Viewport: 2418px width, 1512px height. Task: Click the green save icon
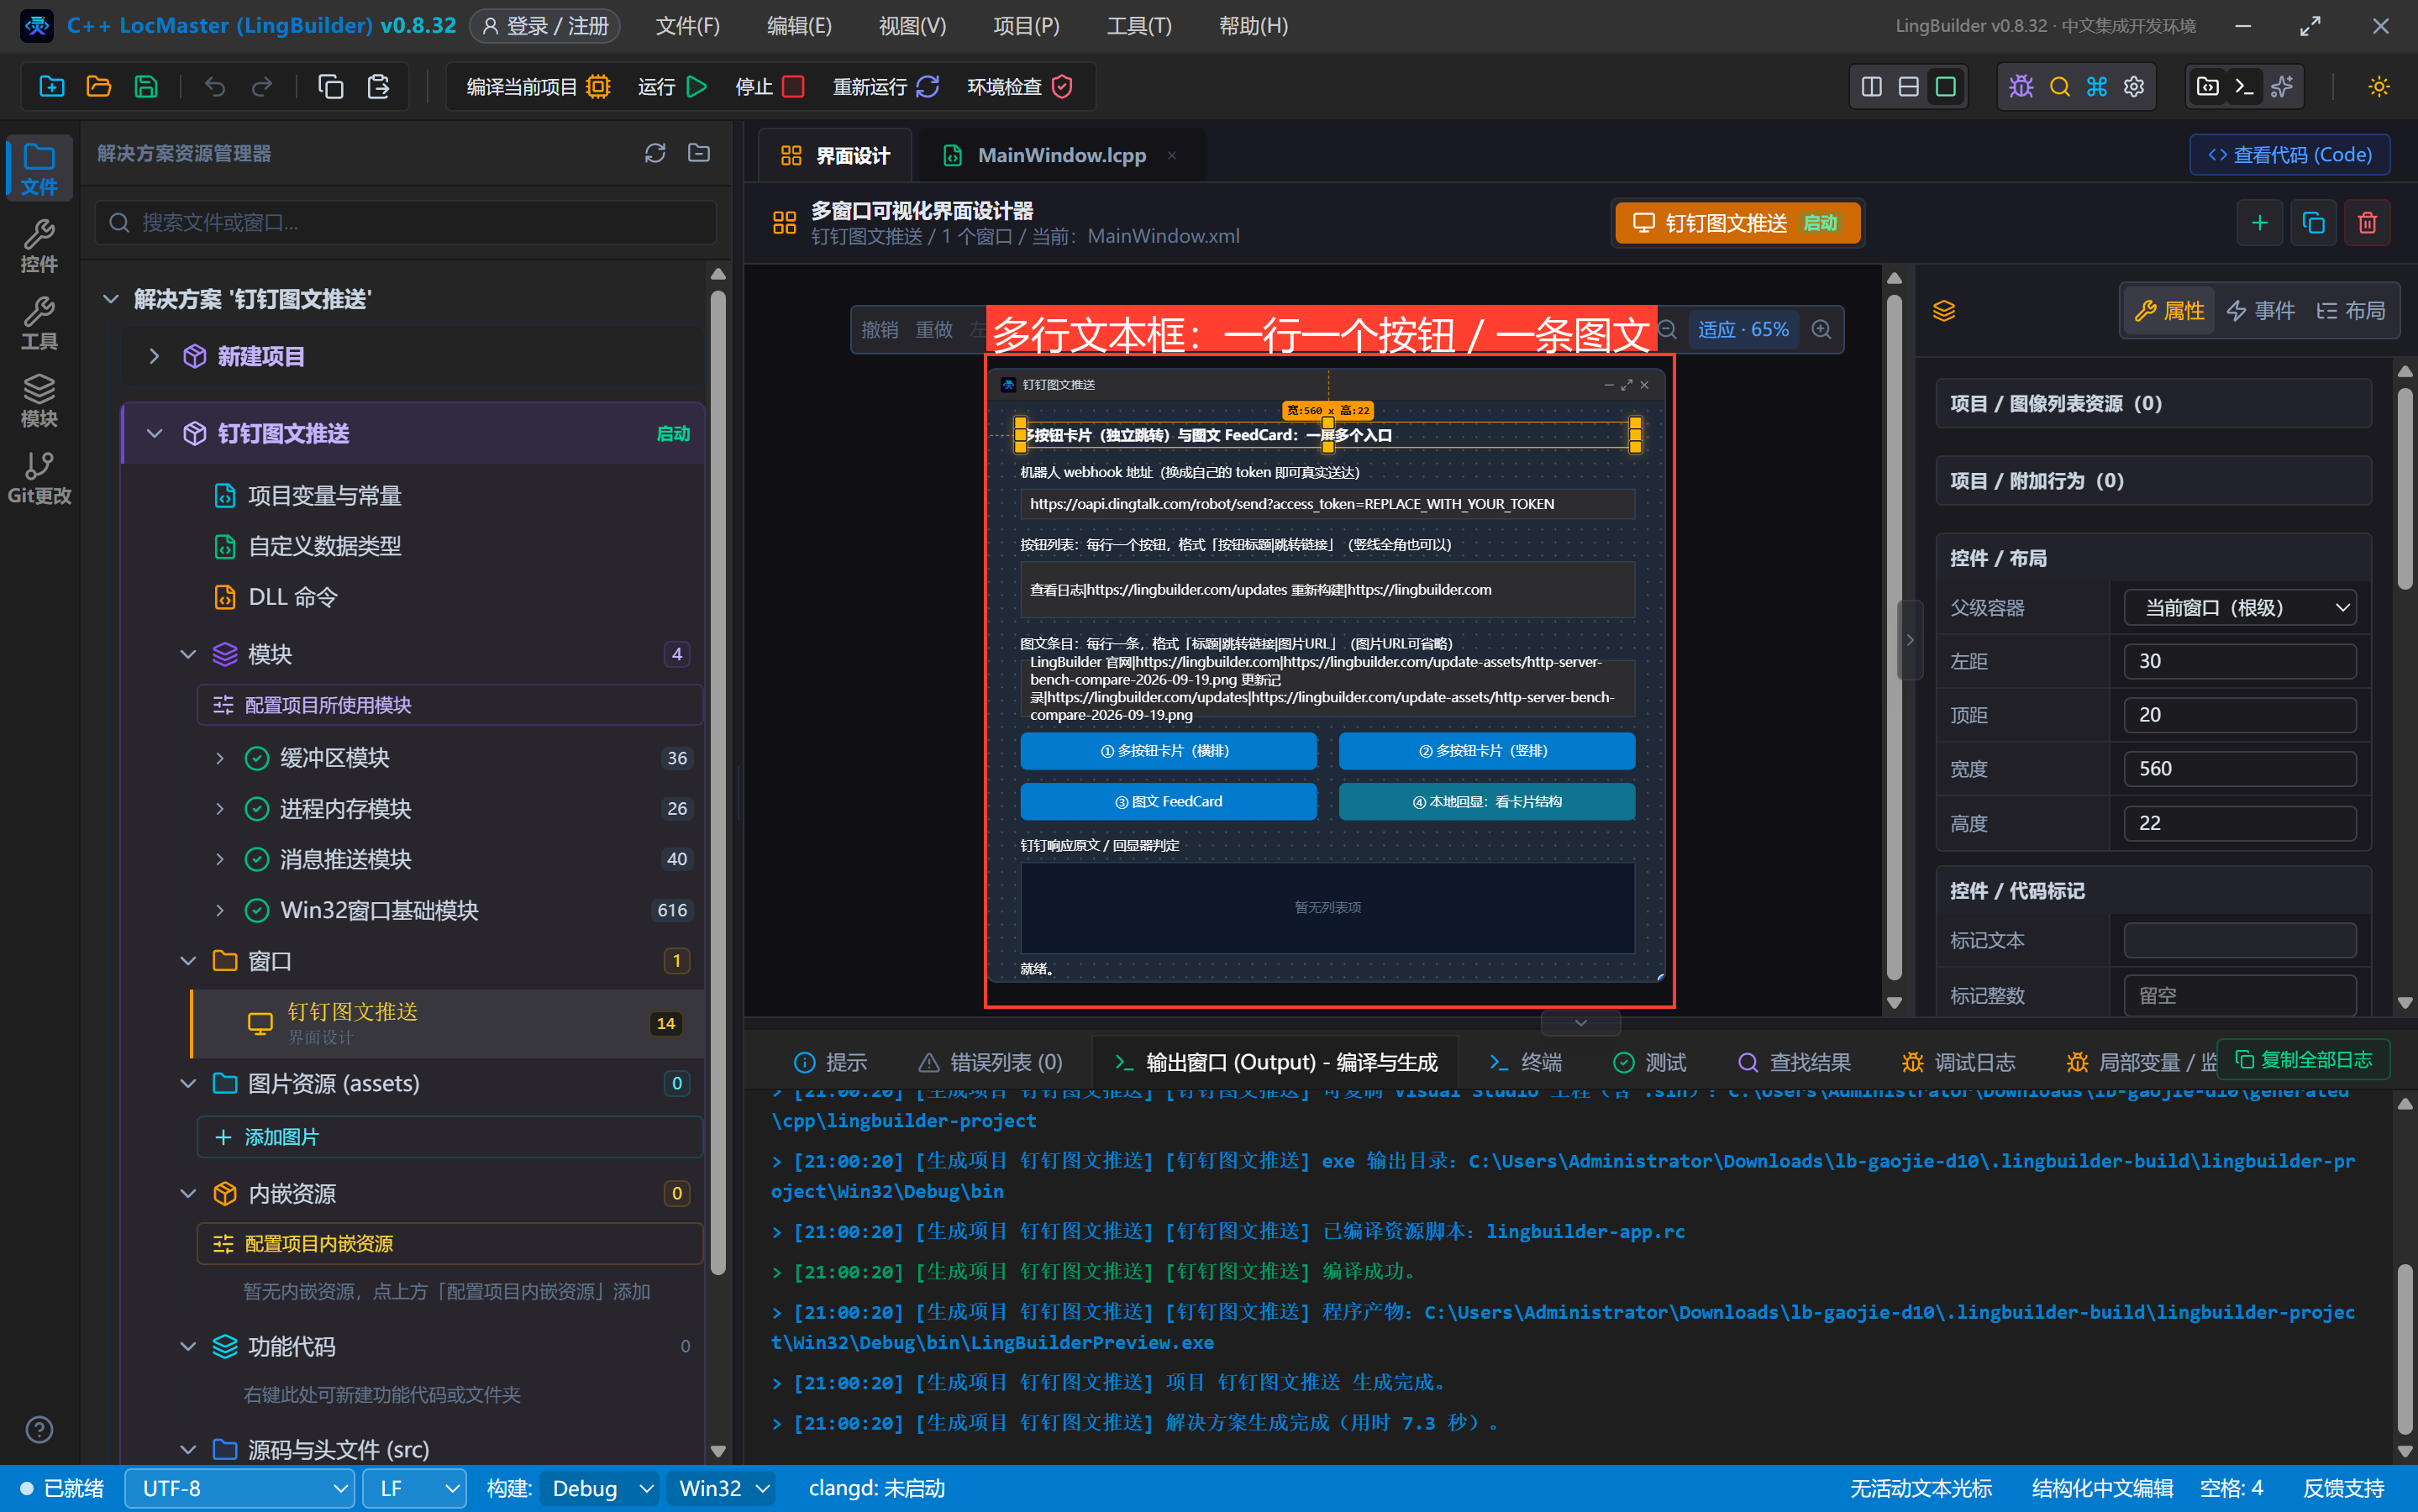coord(146,87)
